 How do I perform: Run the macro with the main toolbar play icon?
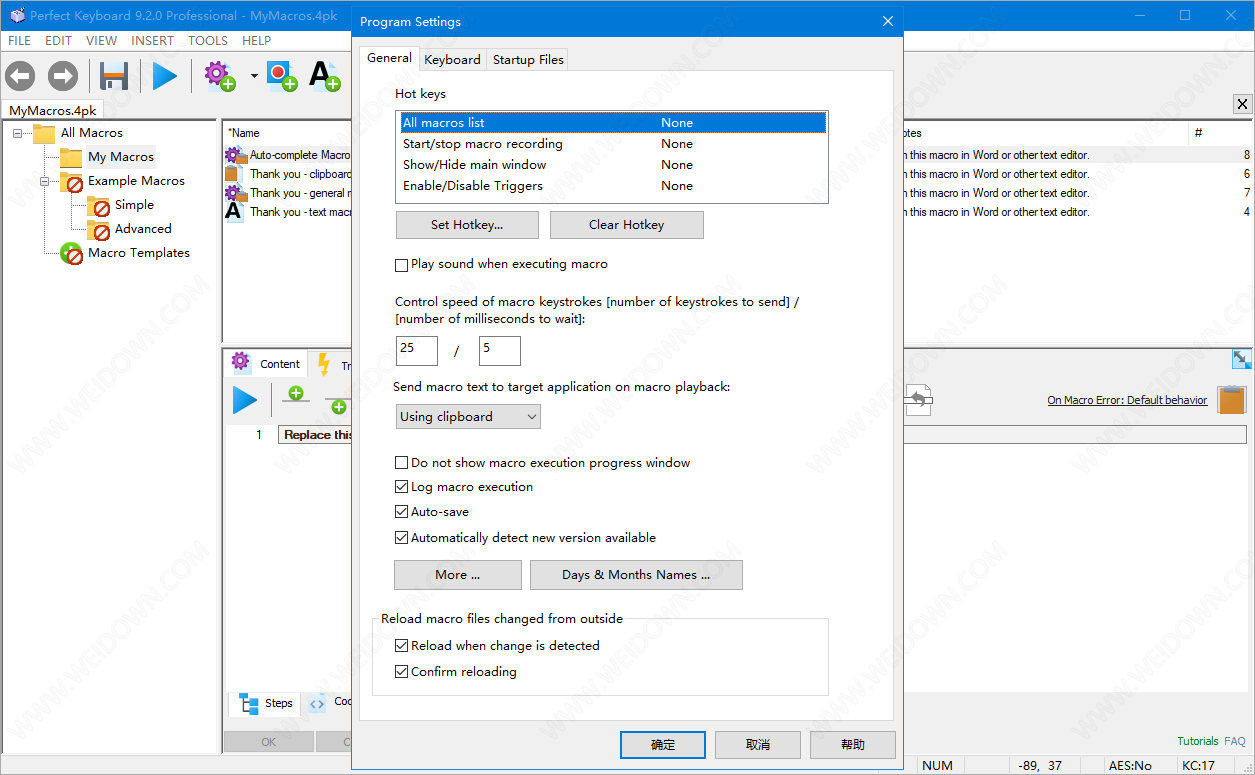point(165,76)
